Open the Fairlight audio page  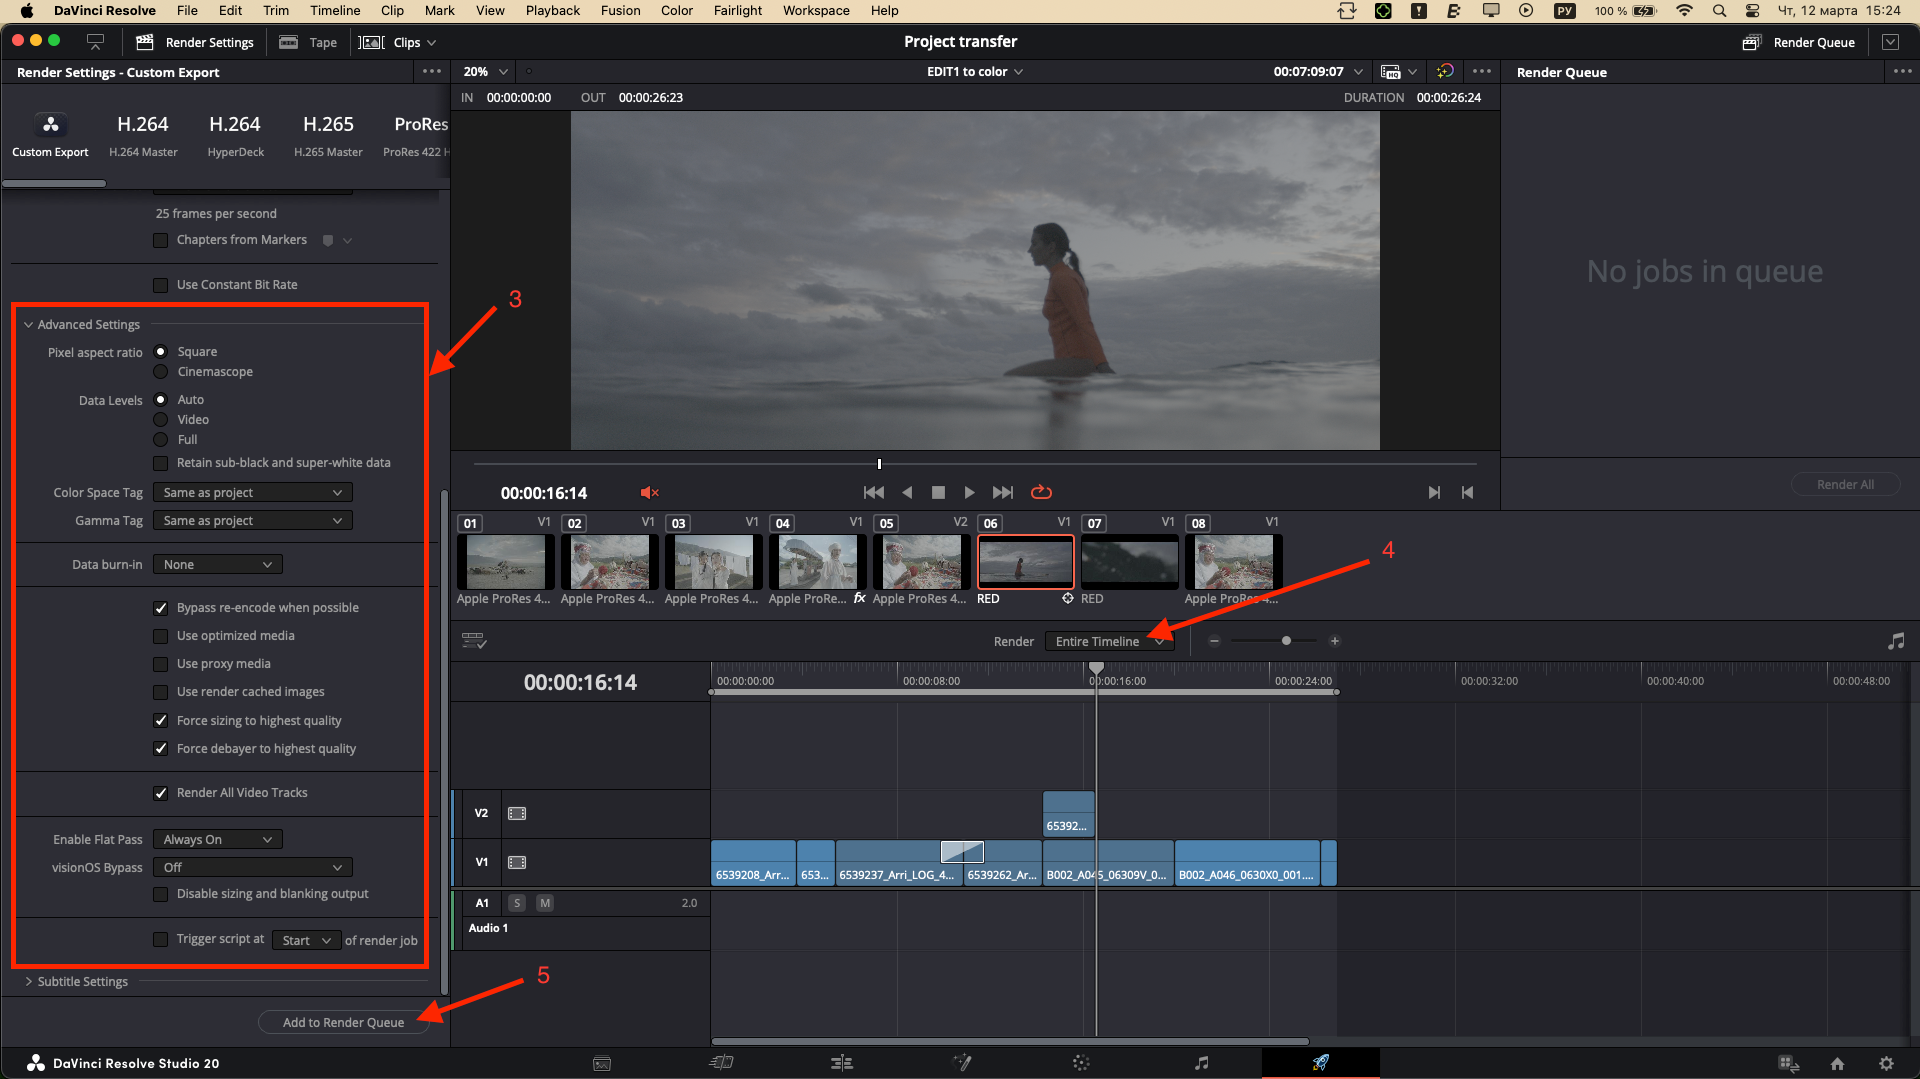pos(1201,1063)
